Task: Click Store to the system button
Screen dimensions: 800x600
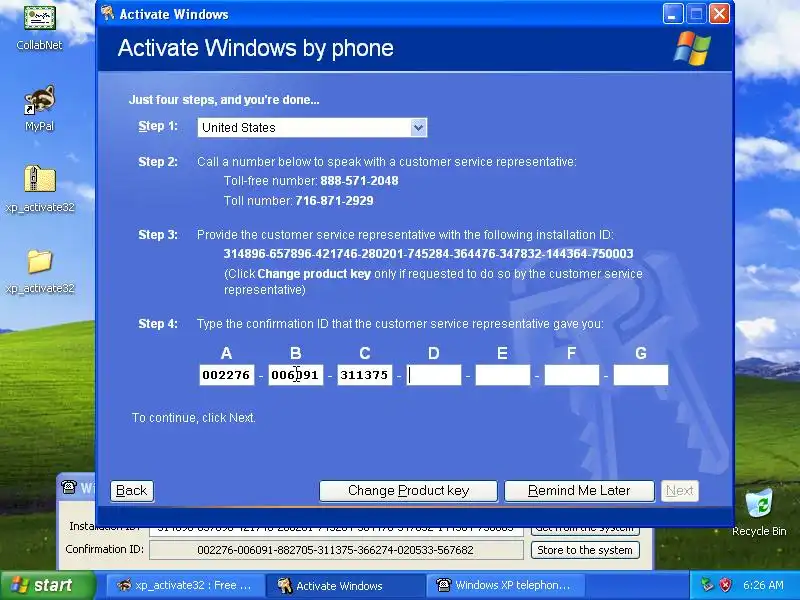Action: point(585,550)
